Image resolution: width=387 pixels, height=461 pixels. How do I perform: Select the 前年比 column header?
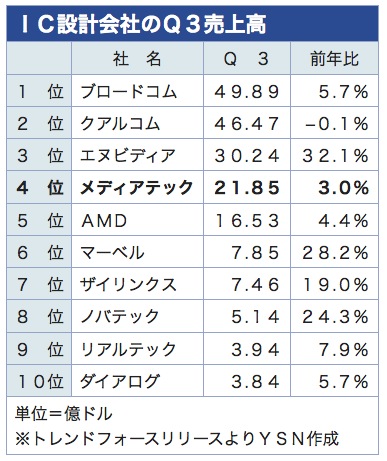coord(334,59)
